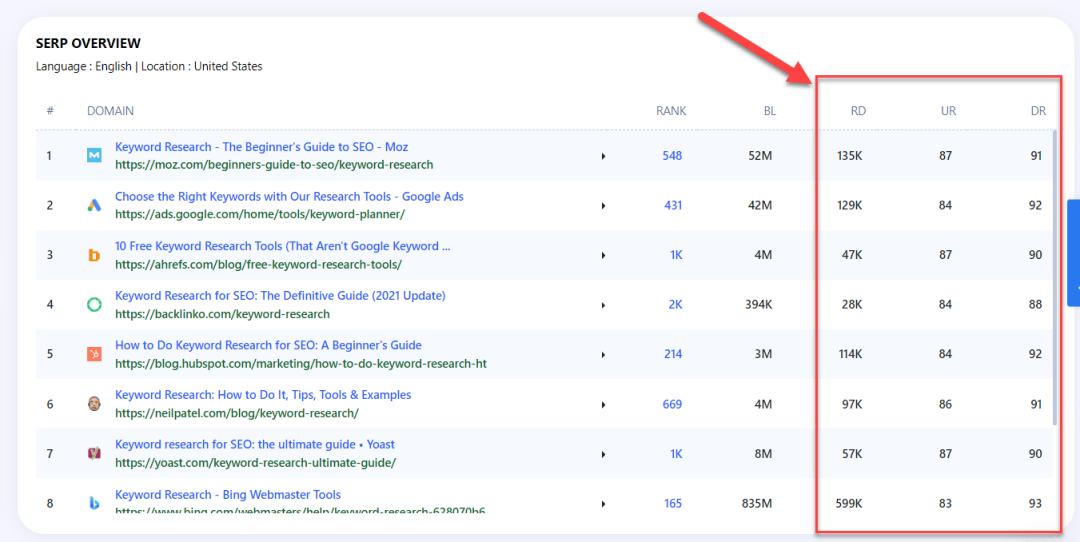
Task: Click the Language and Location line
Action: point(149,67)
